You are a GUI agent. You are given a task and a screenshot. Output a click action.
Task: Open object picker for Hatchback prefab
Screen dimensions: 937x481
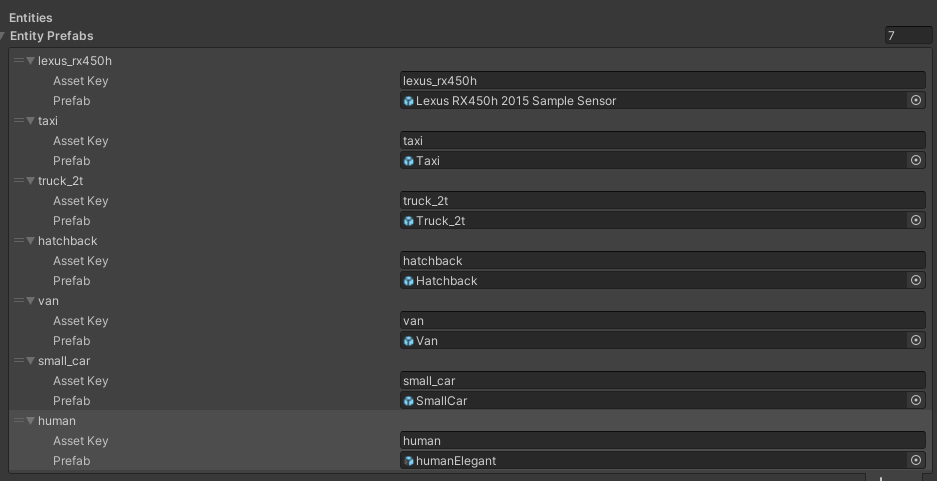[x=915, y=281]
